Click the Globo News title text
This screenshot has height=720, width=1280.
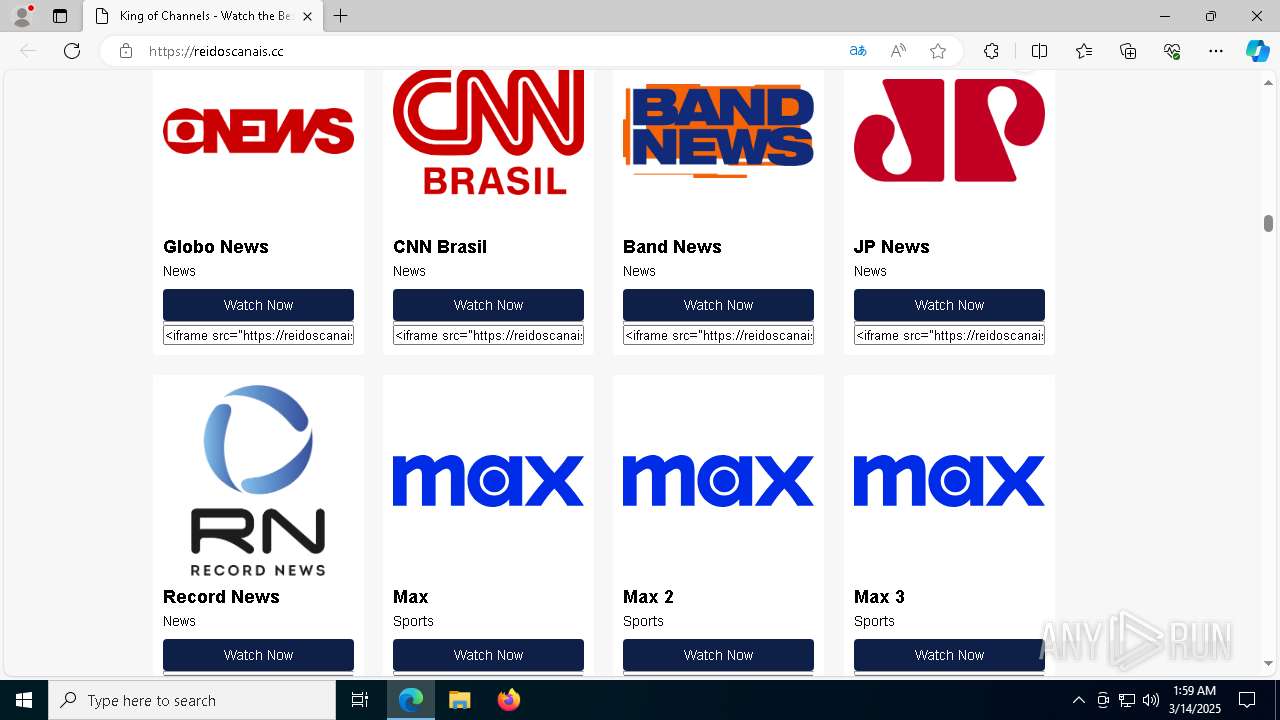point(216,247)
